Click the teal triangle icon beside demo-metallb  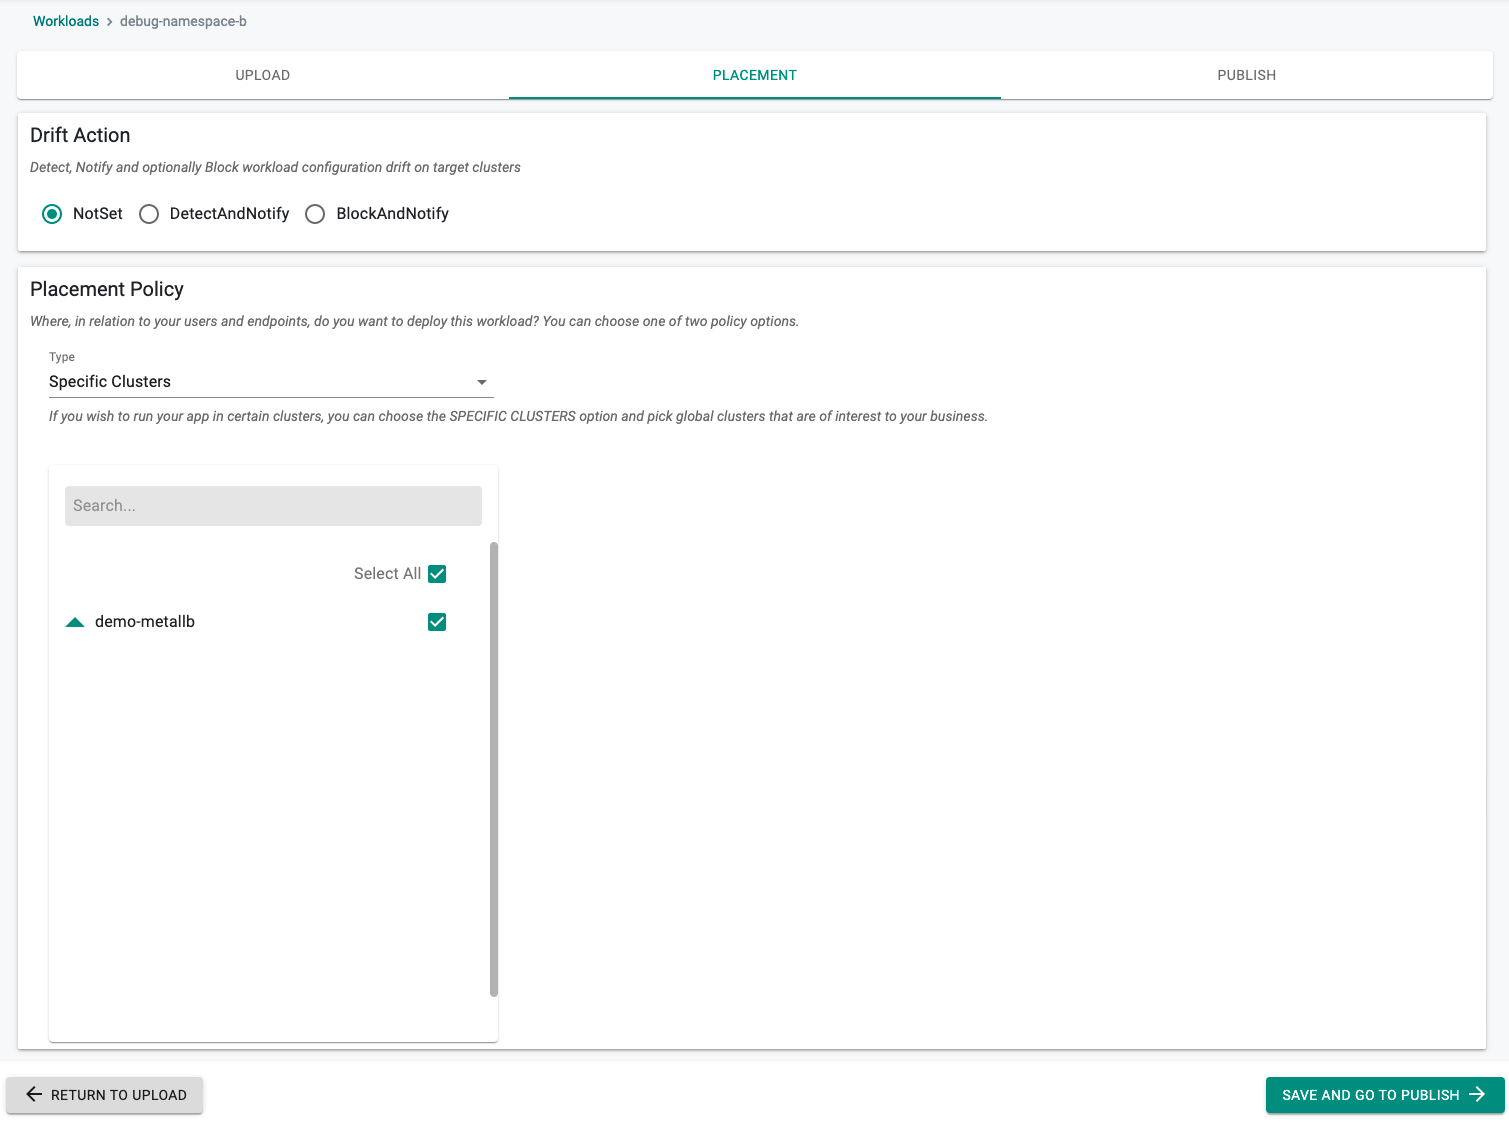[75, 622]
